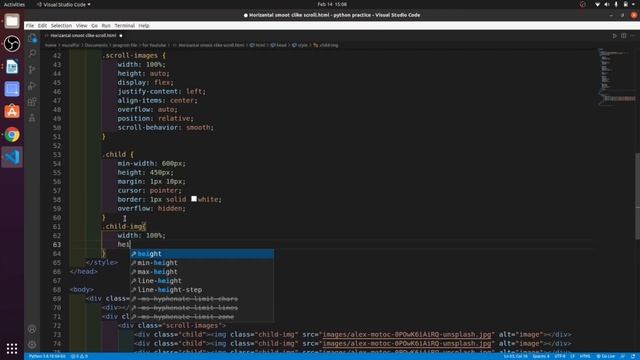The height and width of the screenshot is (360, 640).
Task: Select the Horizantal smoot clike scroll.html tab
Action: (x=83, y=36)
